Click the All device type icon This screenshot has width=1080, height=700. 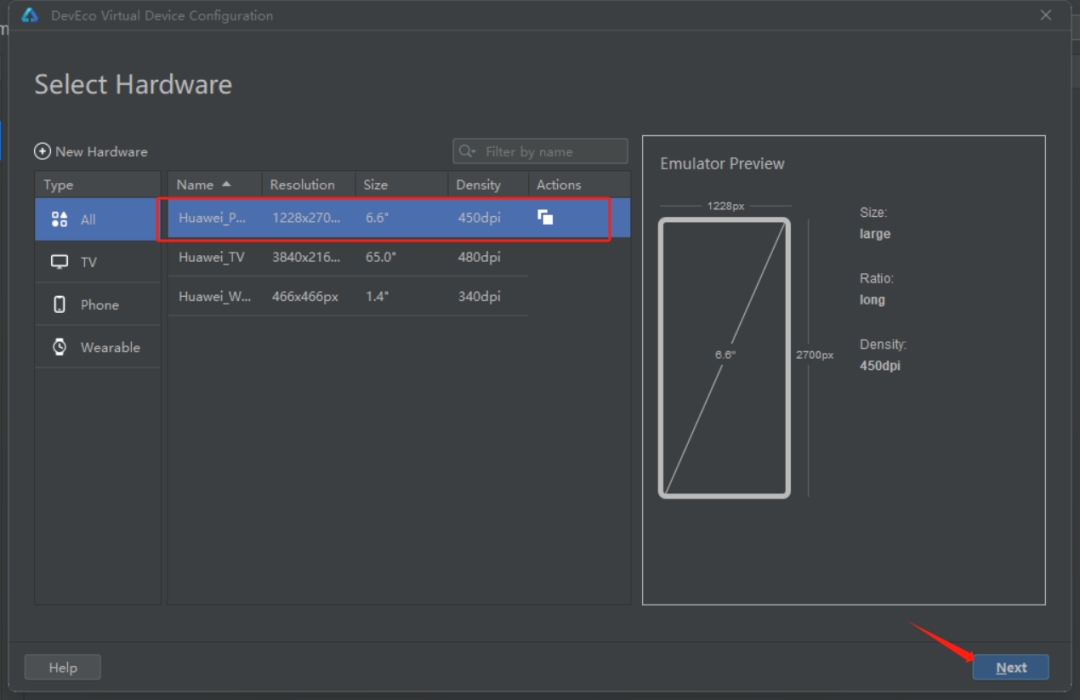(x=59, y=219)
